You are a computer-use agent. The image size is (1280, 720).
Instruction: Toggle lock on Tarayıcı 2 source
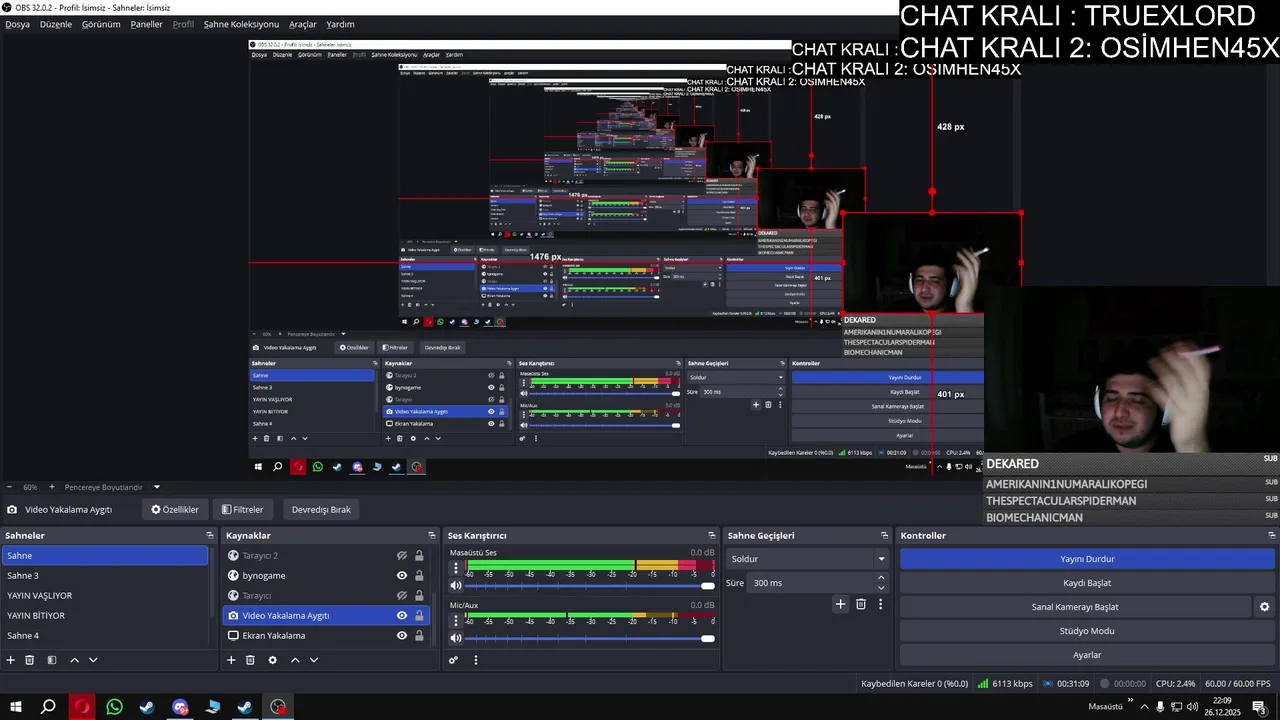pyautogui.click(x=419, y=556)
